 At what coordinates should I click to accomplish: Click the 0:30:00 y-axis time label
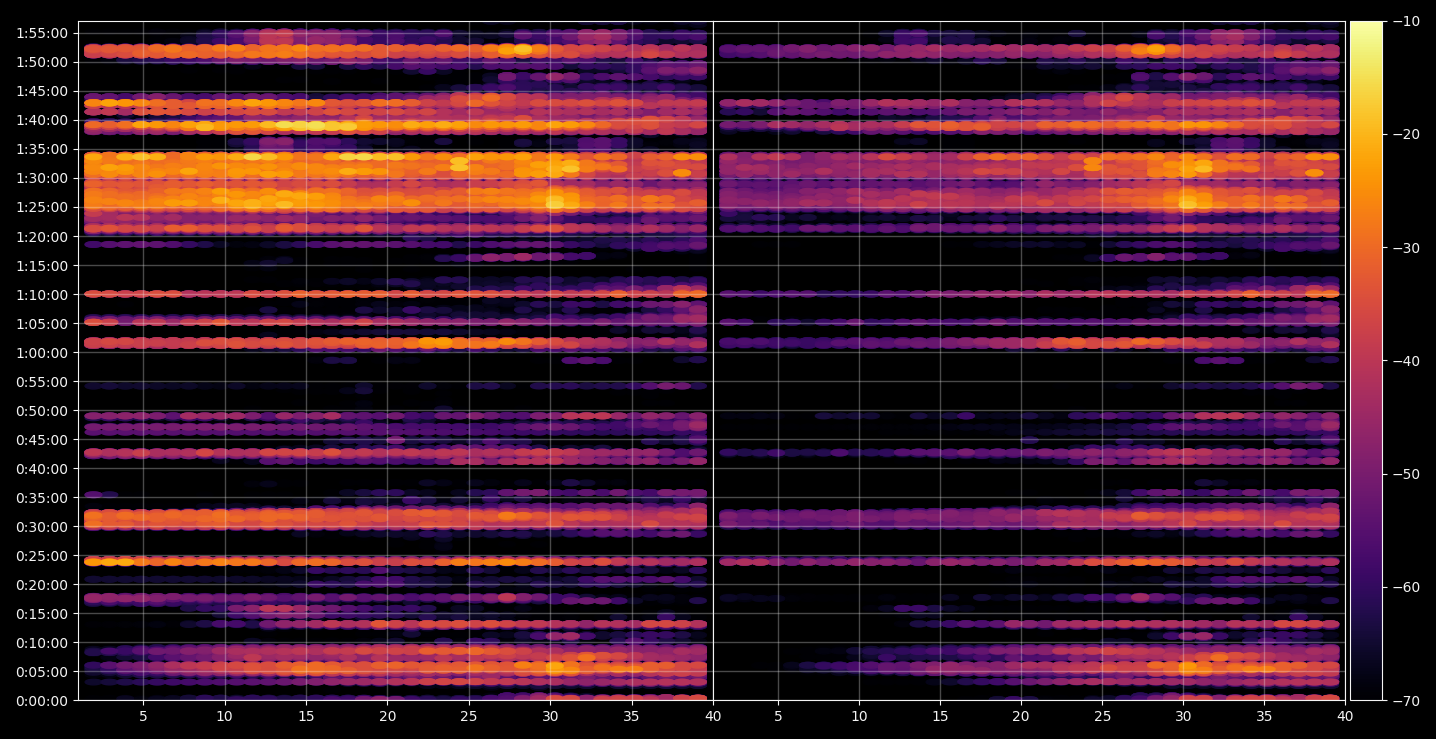point(42,527)
